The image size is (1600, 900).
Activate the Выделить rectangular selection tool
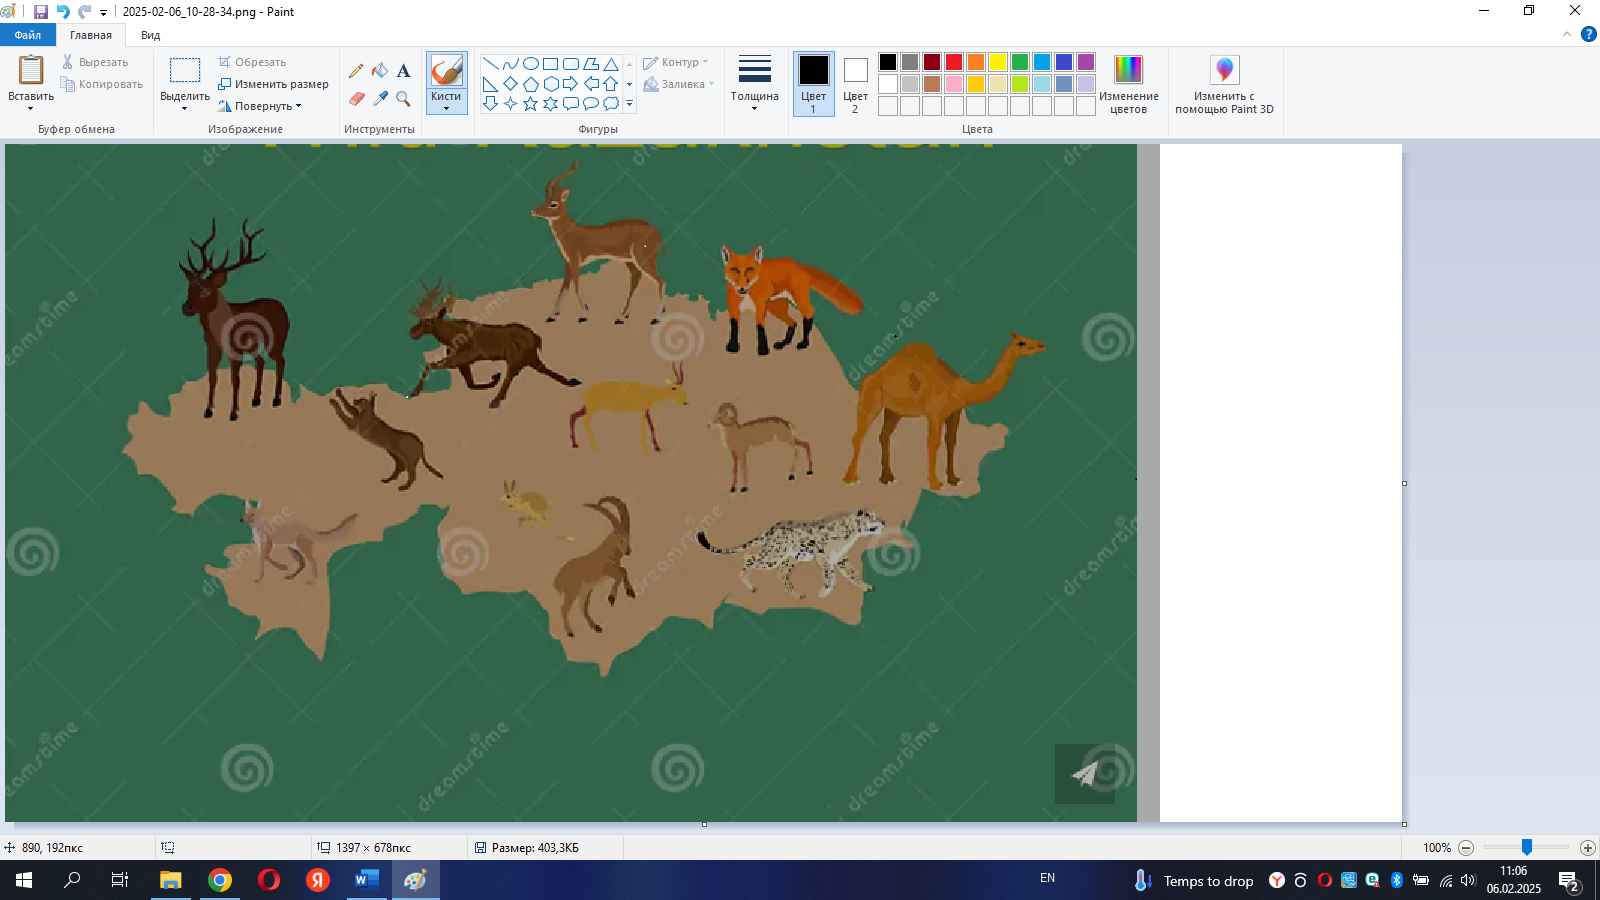tap(185, 70)
